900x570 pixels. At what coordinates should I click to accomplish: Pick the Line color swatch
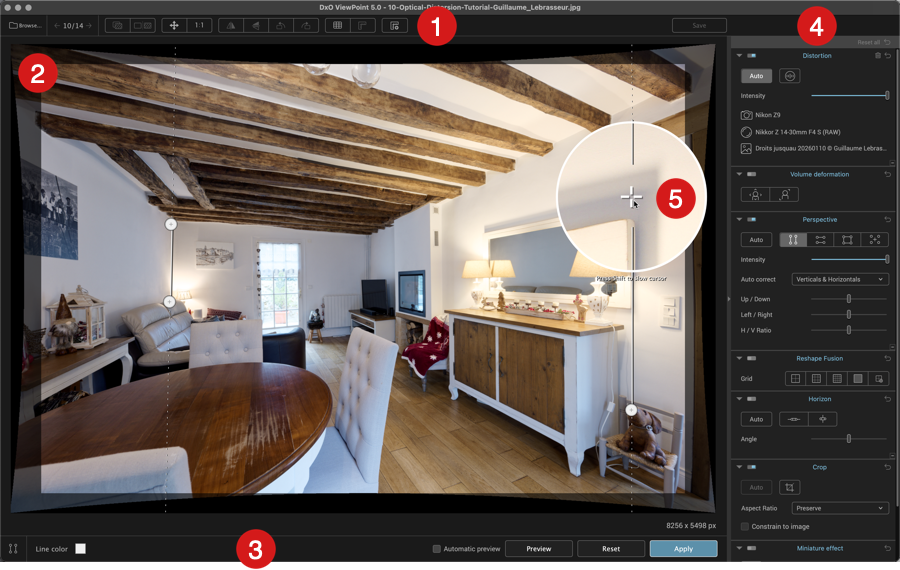pyautogui.click(x=80, y=549)
